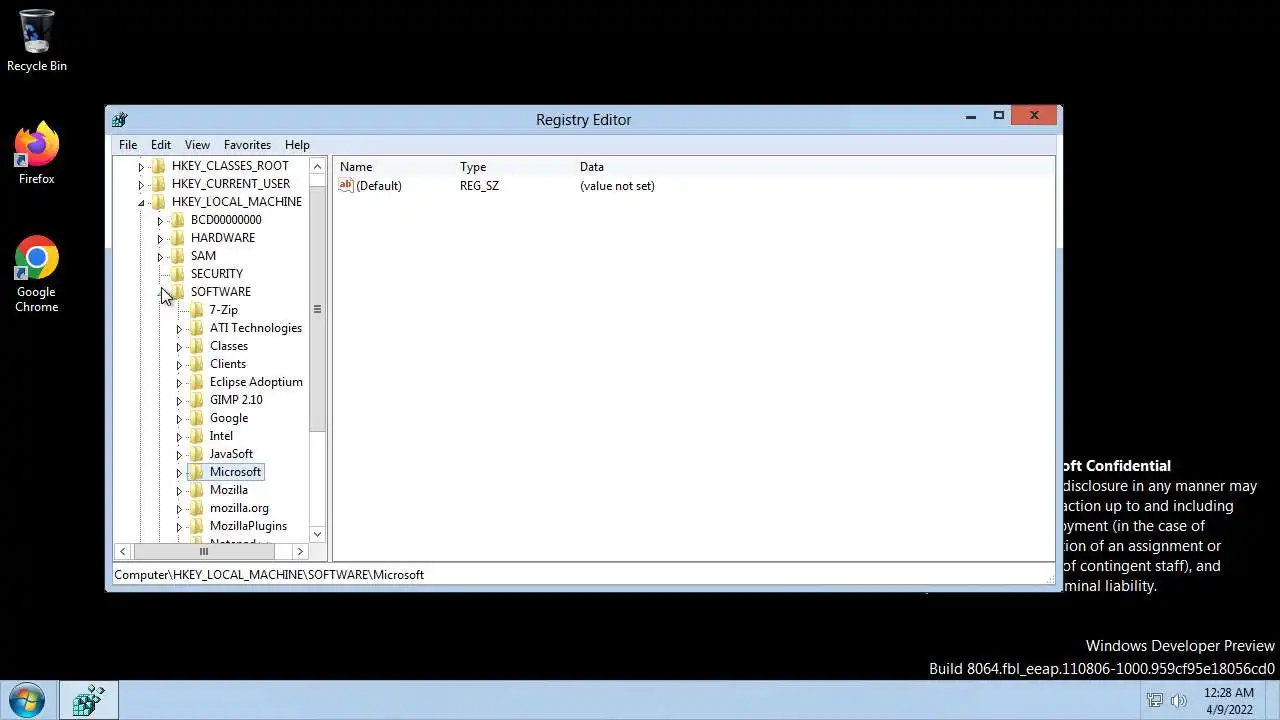1280x720 pixels.
Task: Open Registry Editor title bar system icon
Action: 120,119
